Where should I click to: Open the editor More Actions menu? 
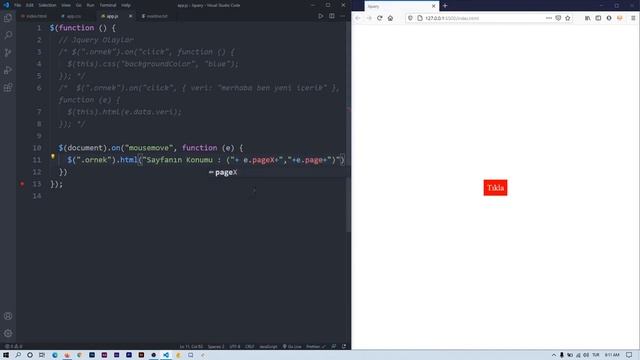click(x=342, y=16)
